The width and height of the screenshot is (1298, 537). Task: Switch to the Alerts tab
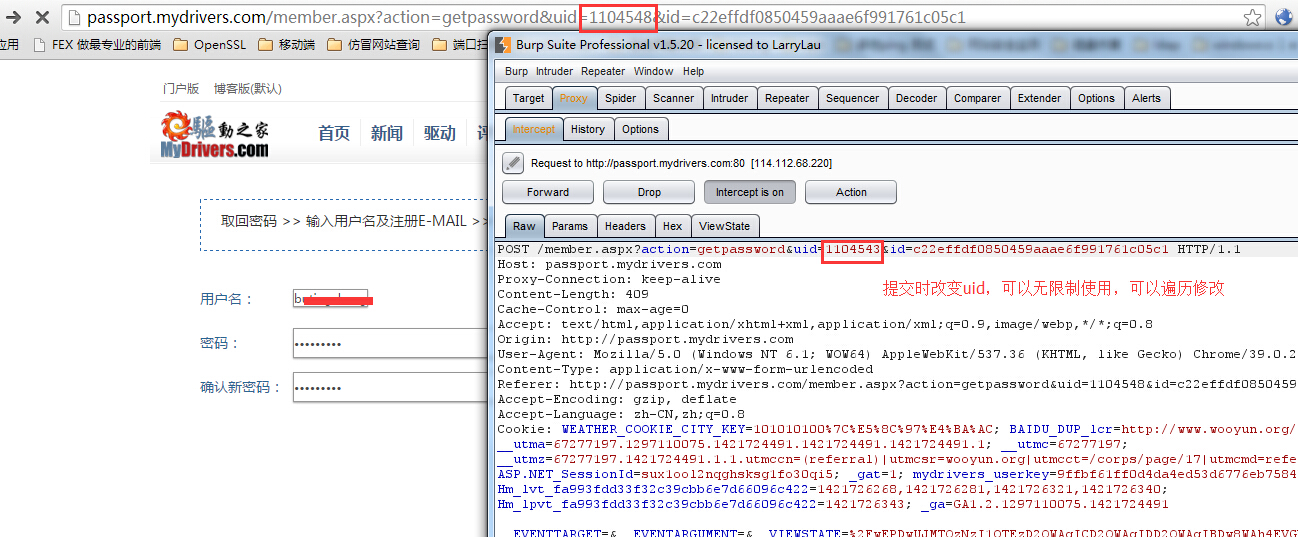(x=1146, y=98)
